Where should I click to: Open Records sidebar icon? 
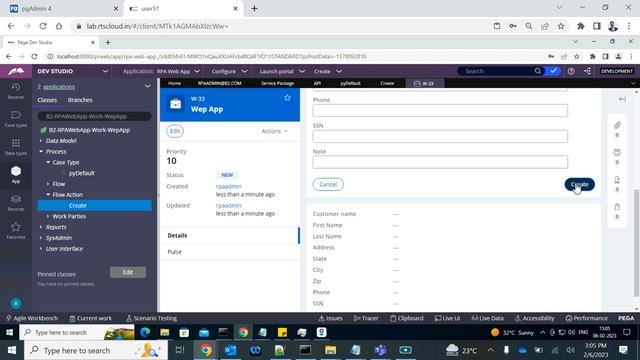pos(16,203)
